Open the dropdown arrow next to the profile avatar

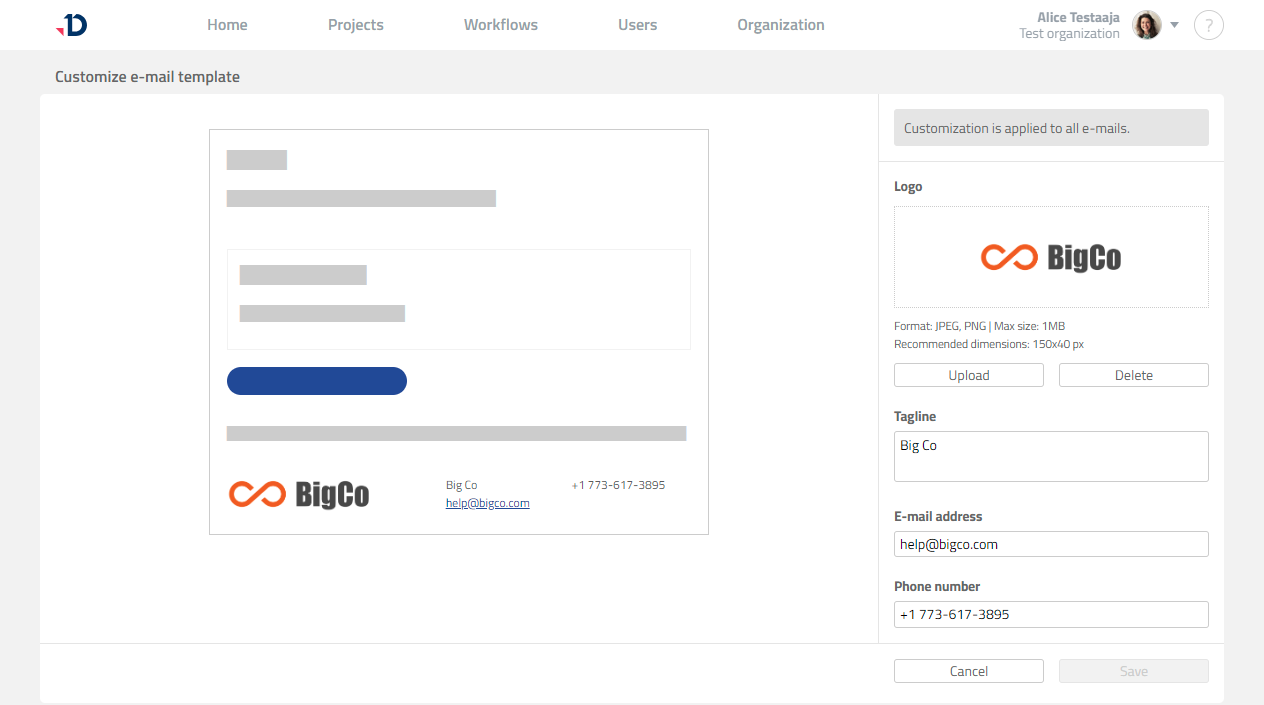coord(1174,25)
